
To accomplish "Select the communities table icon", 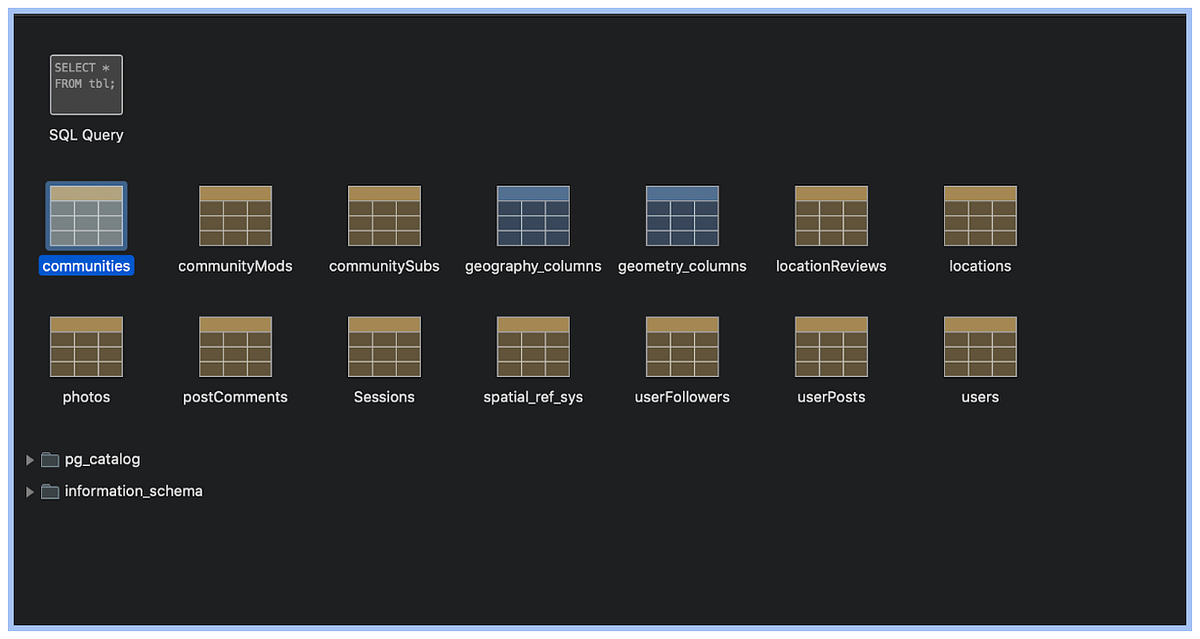I will pos(86,215).
